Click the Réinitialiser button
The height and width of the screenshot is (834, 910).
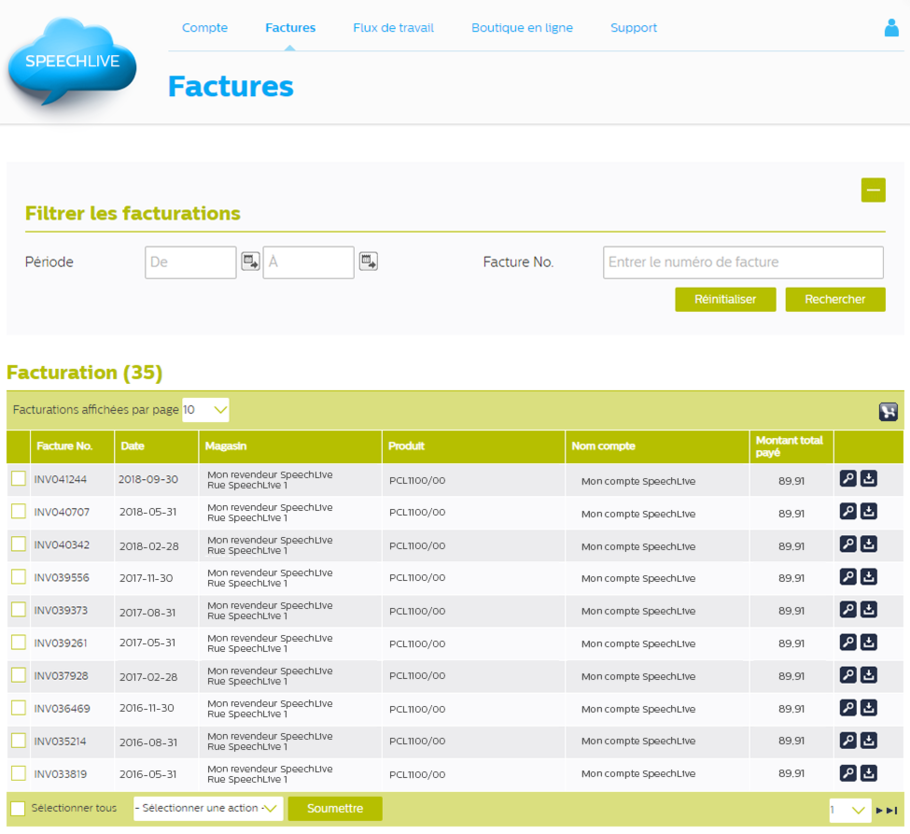click(x=725, y=299)
